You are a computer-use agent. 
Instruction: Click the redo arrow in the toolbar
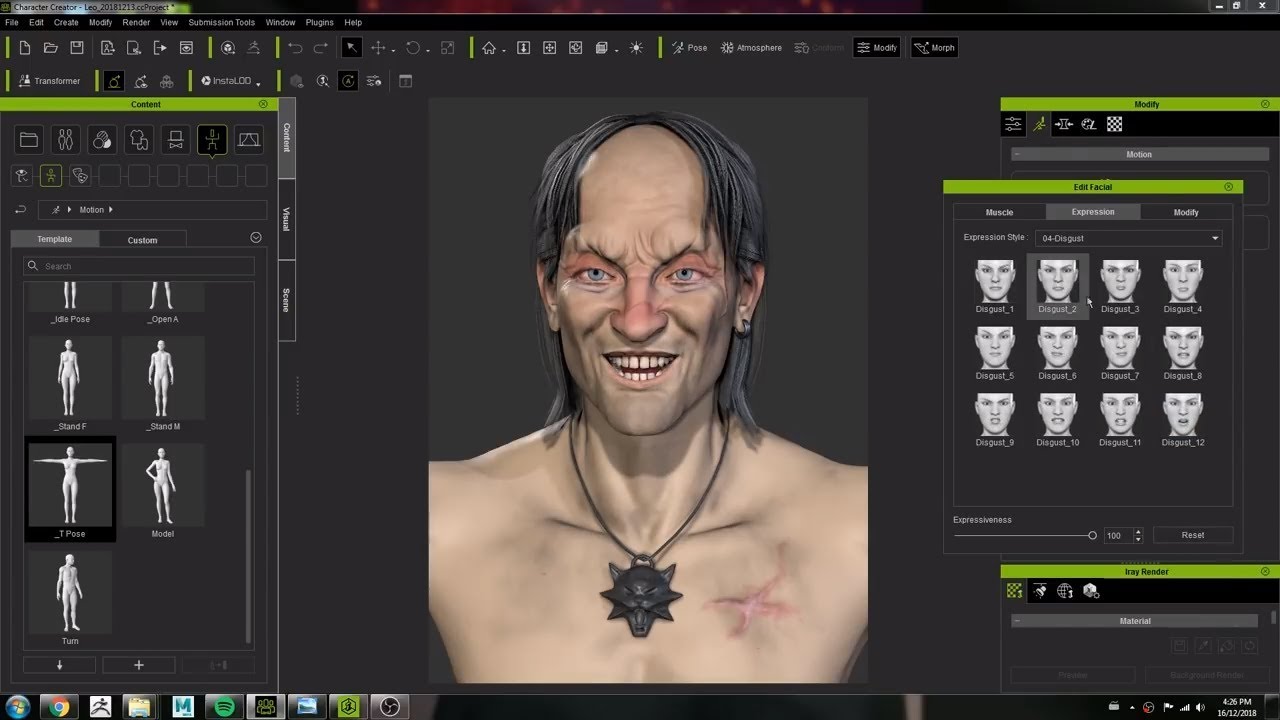pyautogui.click(x=320, y=48)
